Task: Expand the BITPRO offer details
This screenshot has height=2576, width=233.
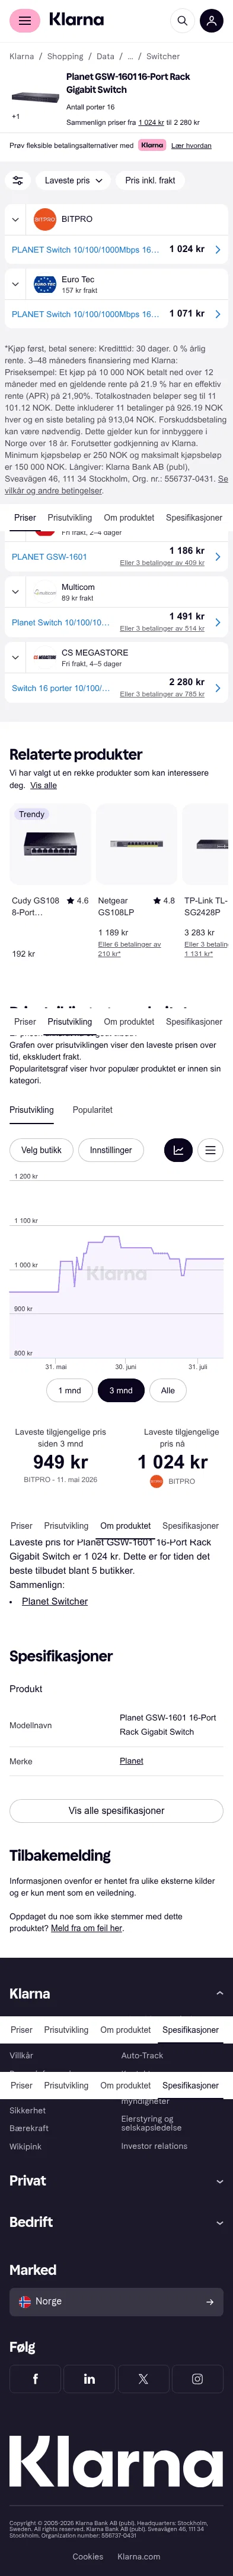Action: 15,219
